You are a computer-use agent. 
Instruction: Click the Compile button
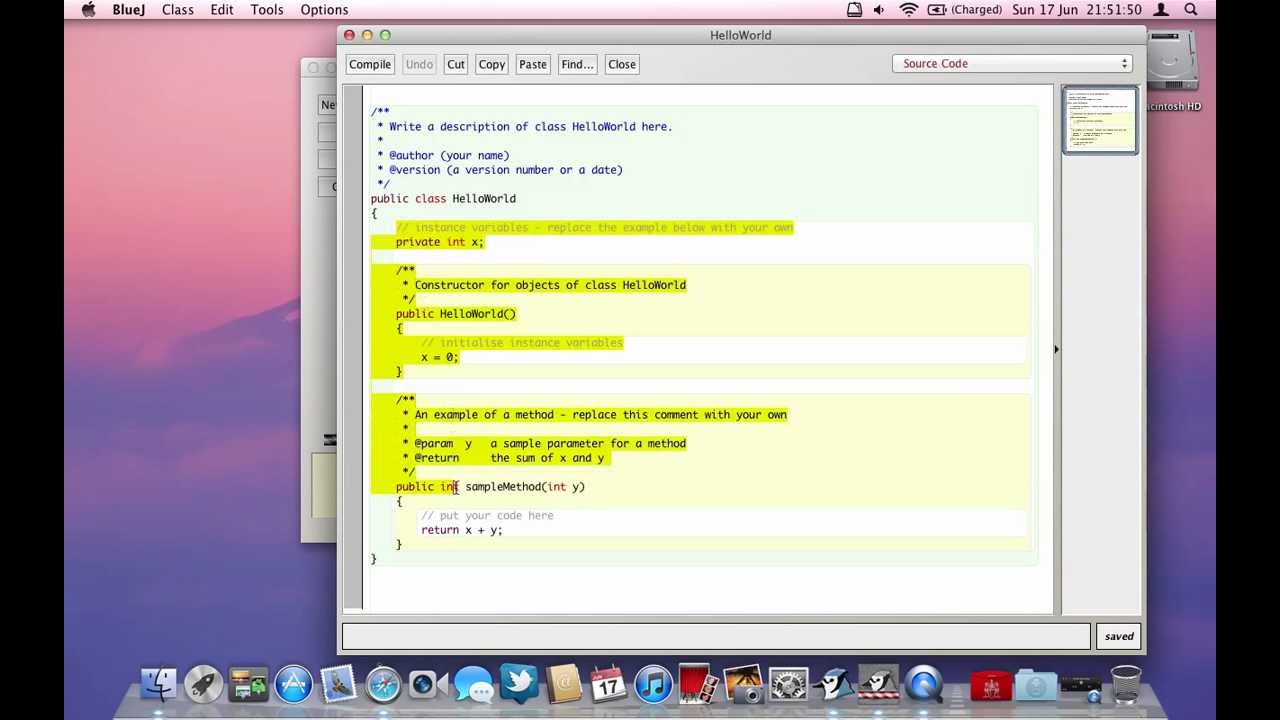[x=370, y=64]
